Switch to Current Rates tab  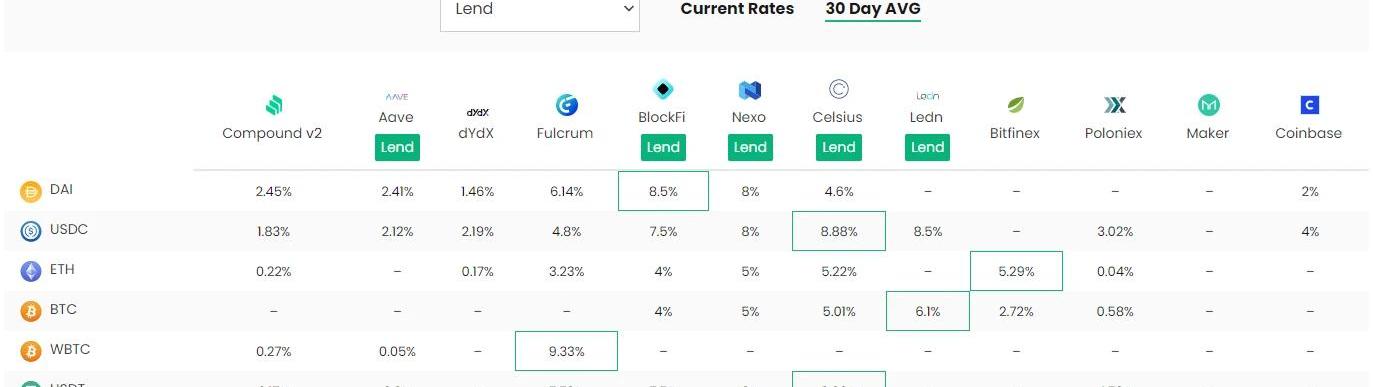737,9
